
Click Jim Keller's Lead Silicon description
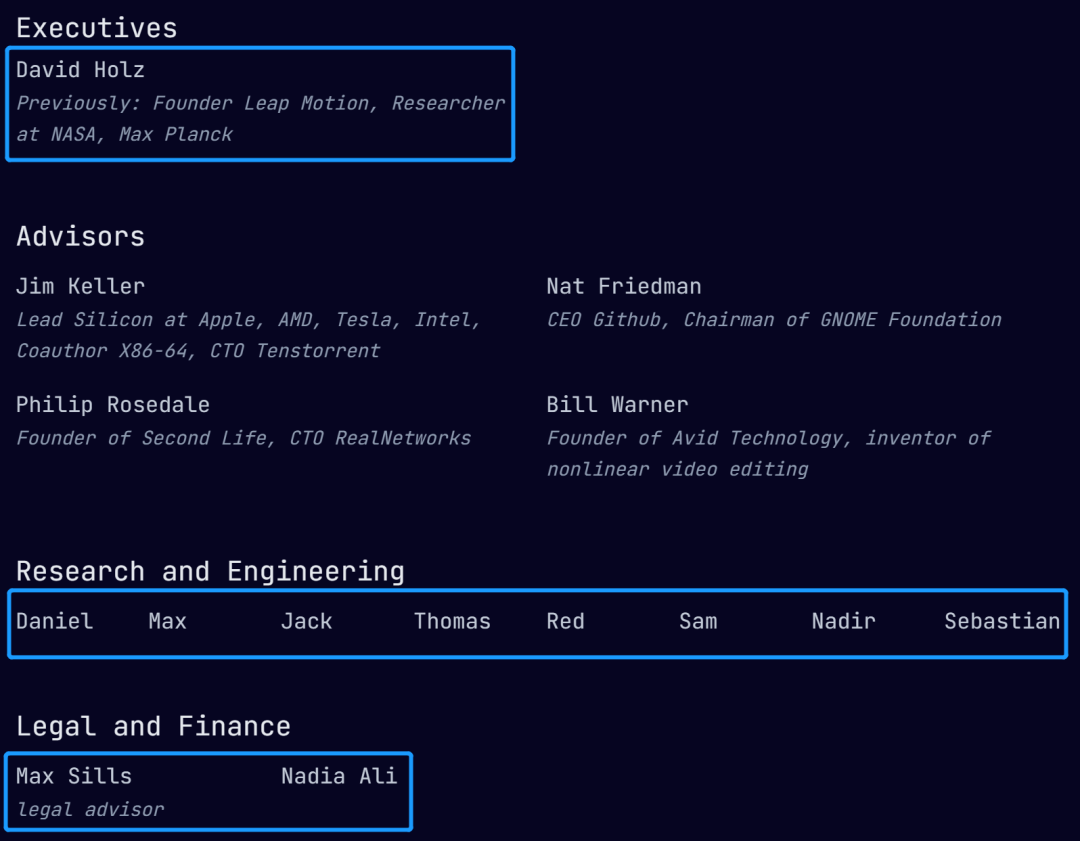click(x=248, y=335)
